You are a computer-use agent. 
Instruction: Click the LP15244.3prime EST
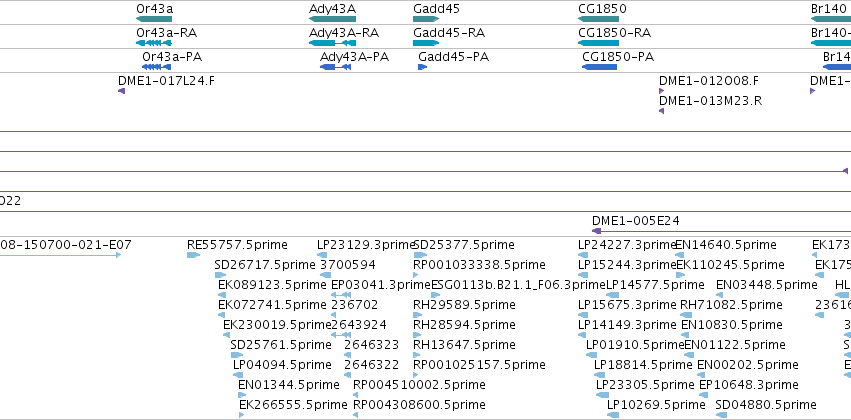click(x=583, y=275)
